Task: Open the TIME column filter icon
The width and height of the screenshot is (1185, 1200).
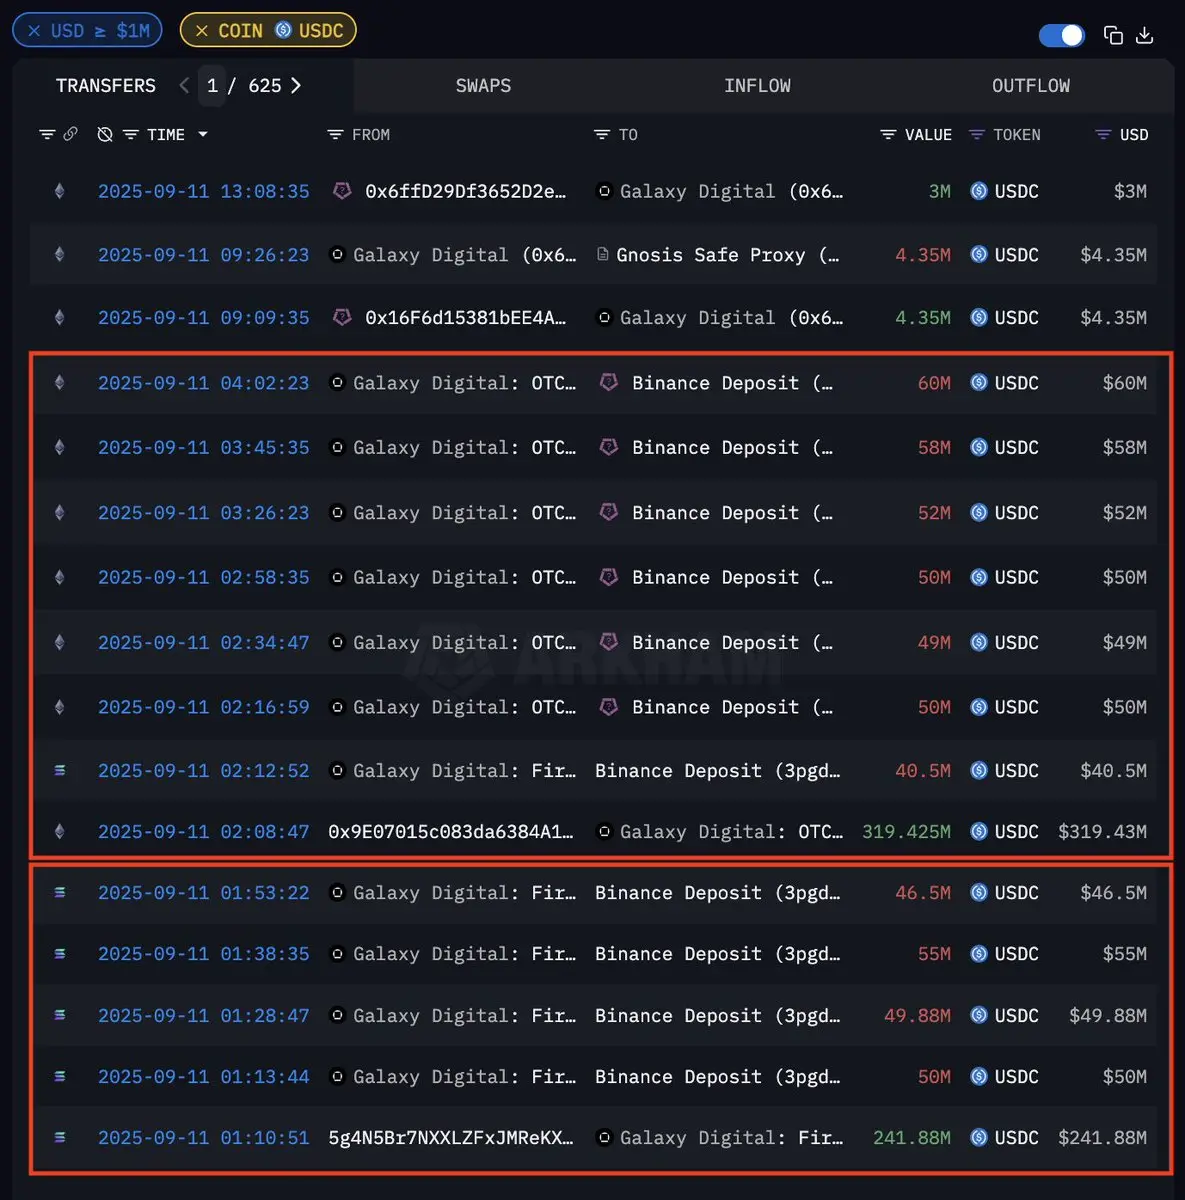Action: [x=131, y=134]
